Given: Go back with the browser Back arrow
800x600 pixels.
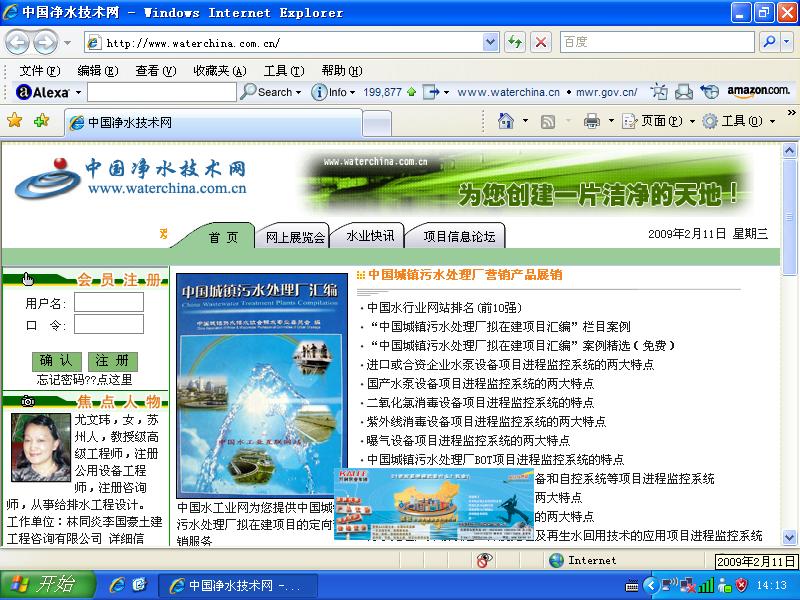Looking at the screenshot, I should point(17,42).
